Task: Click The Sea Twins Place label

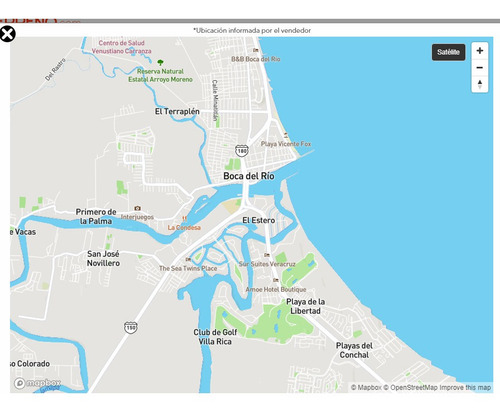Action: [188, 268]
